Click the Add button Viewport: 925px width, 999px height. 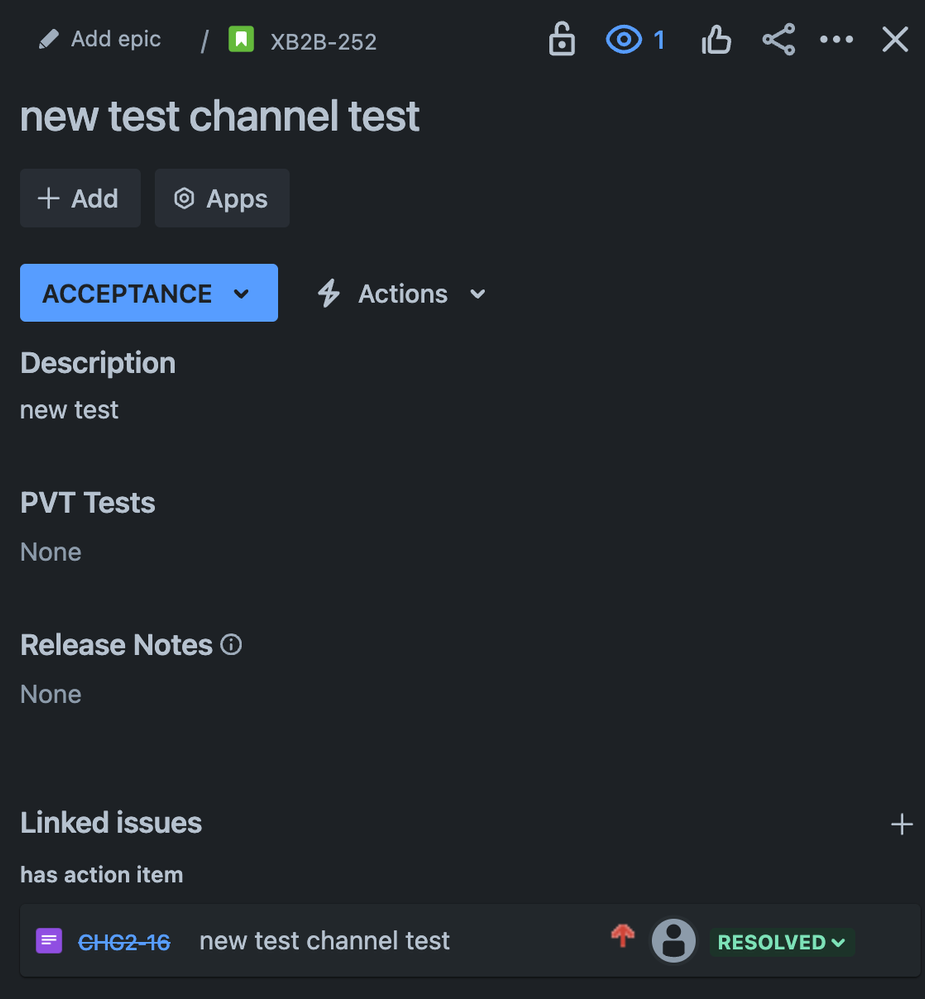tap(80, 198)
